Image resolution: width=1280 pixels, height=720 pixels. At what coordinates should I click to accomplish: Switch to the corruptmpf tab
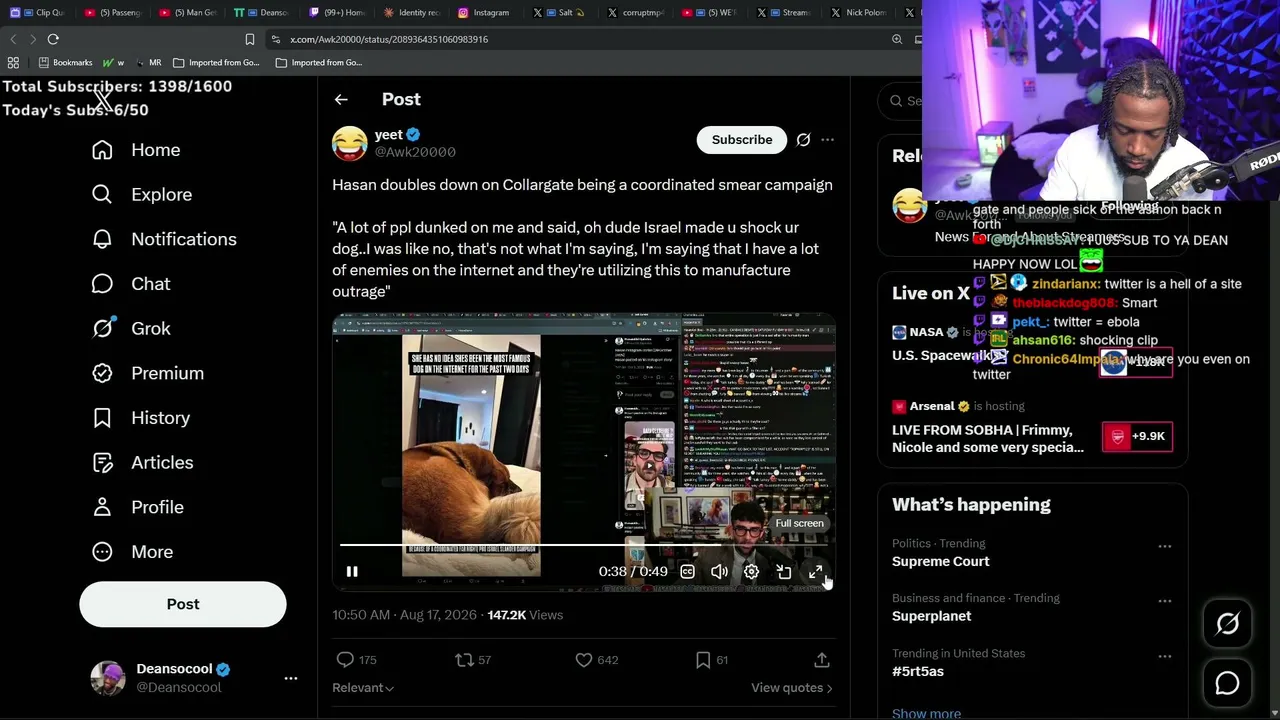636,13
